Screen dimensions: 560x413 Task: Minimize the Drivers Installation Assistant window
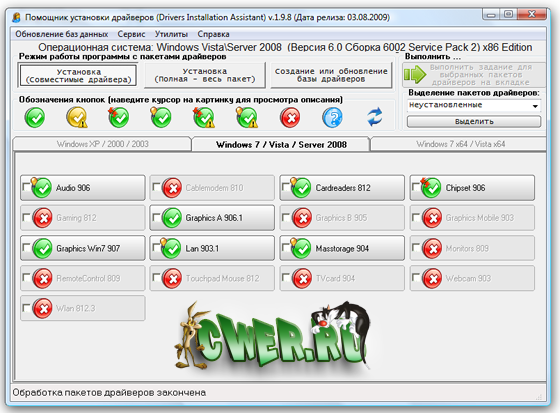coord(491,15)
